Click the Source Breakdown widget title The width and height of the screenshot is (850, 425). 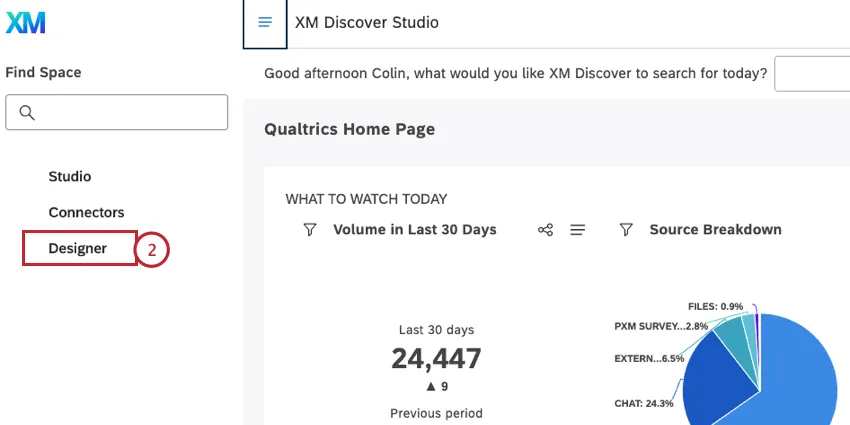click(x=715, y=230)
